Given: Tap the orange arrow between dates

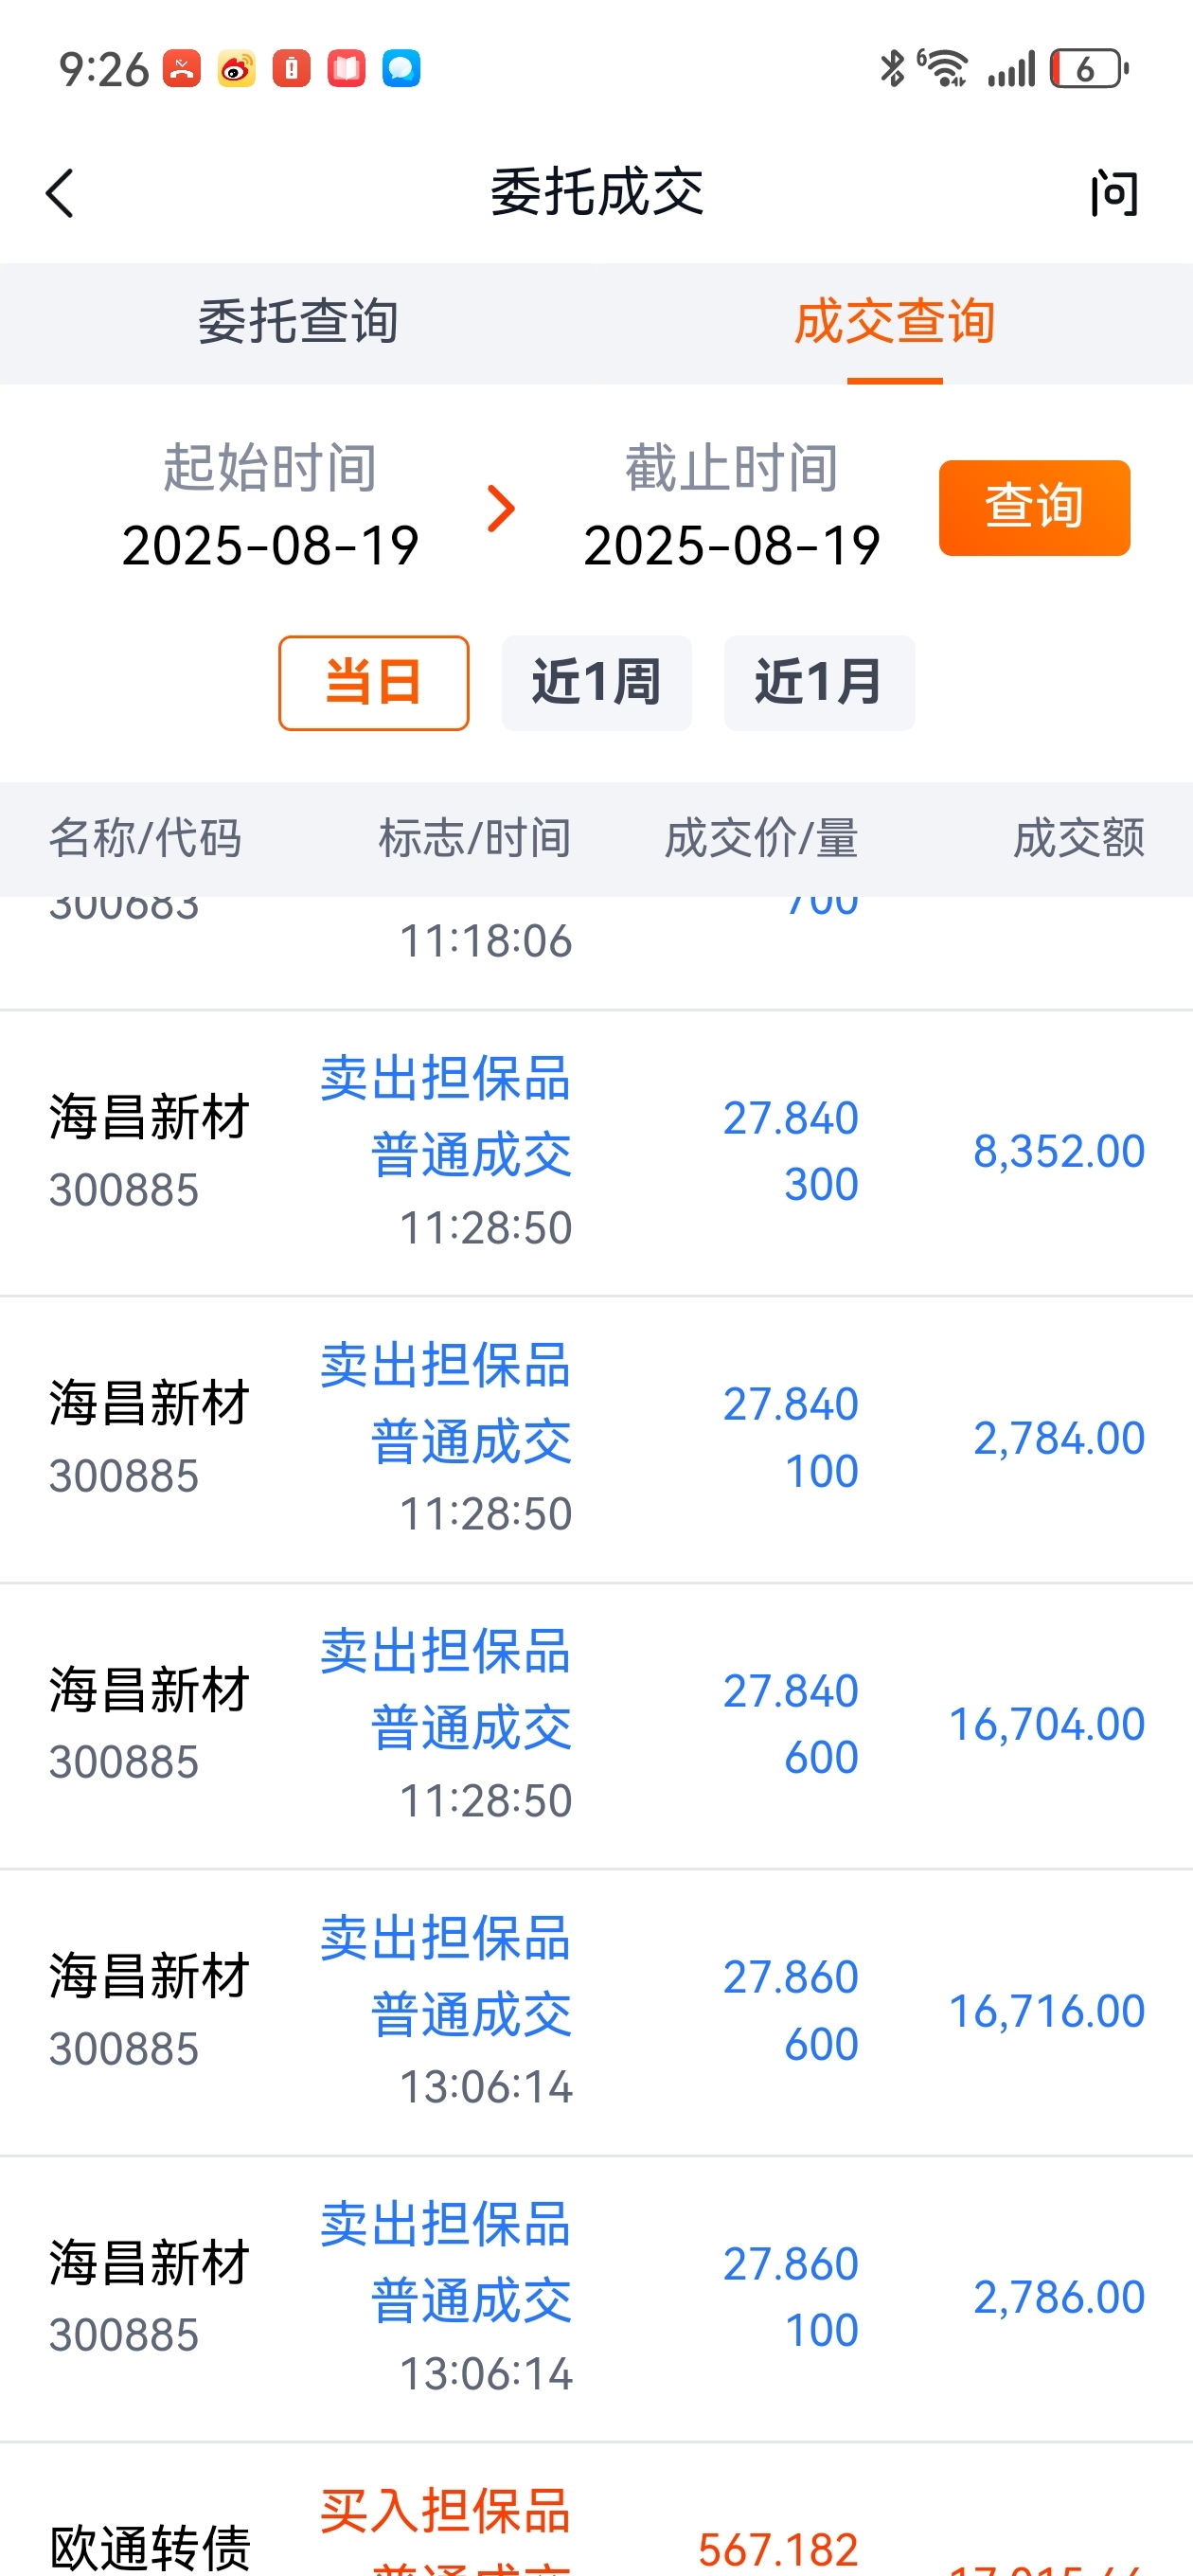Looking at the screenshot, I should [x=501, y=508].
